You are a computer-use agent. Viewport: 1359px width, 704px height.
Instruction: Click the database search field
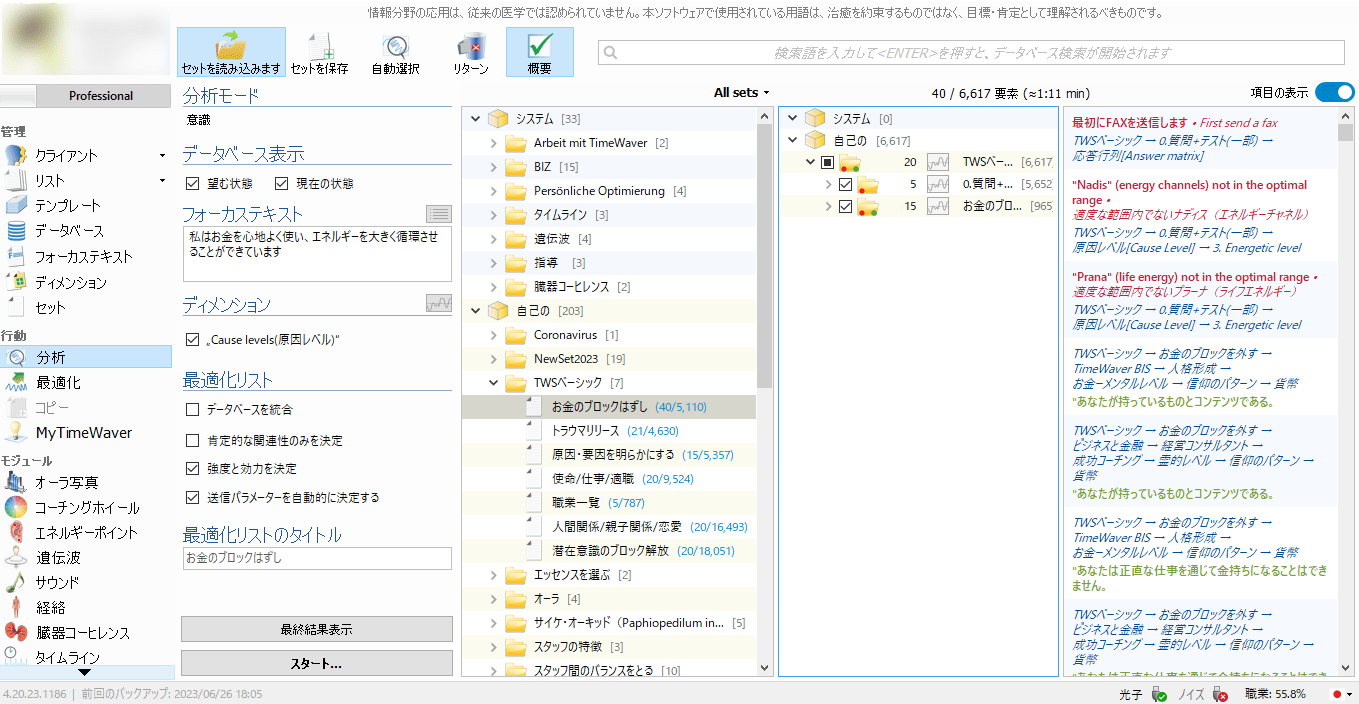[x=971, y=52]
